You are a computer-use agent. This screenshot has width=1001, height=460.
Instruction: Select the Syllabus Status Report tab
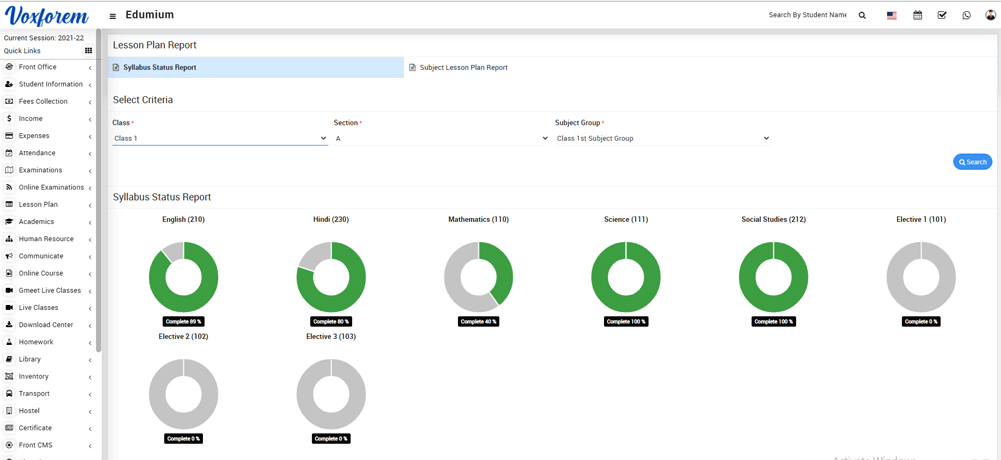(x=159, y=68)
